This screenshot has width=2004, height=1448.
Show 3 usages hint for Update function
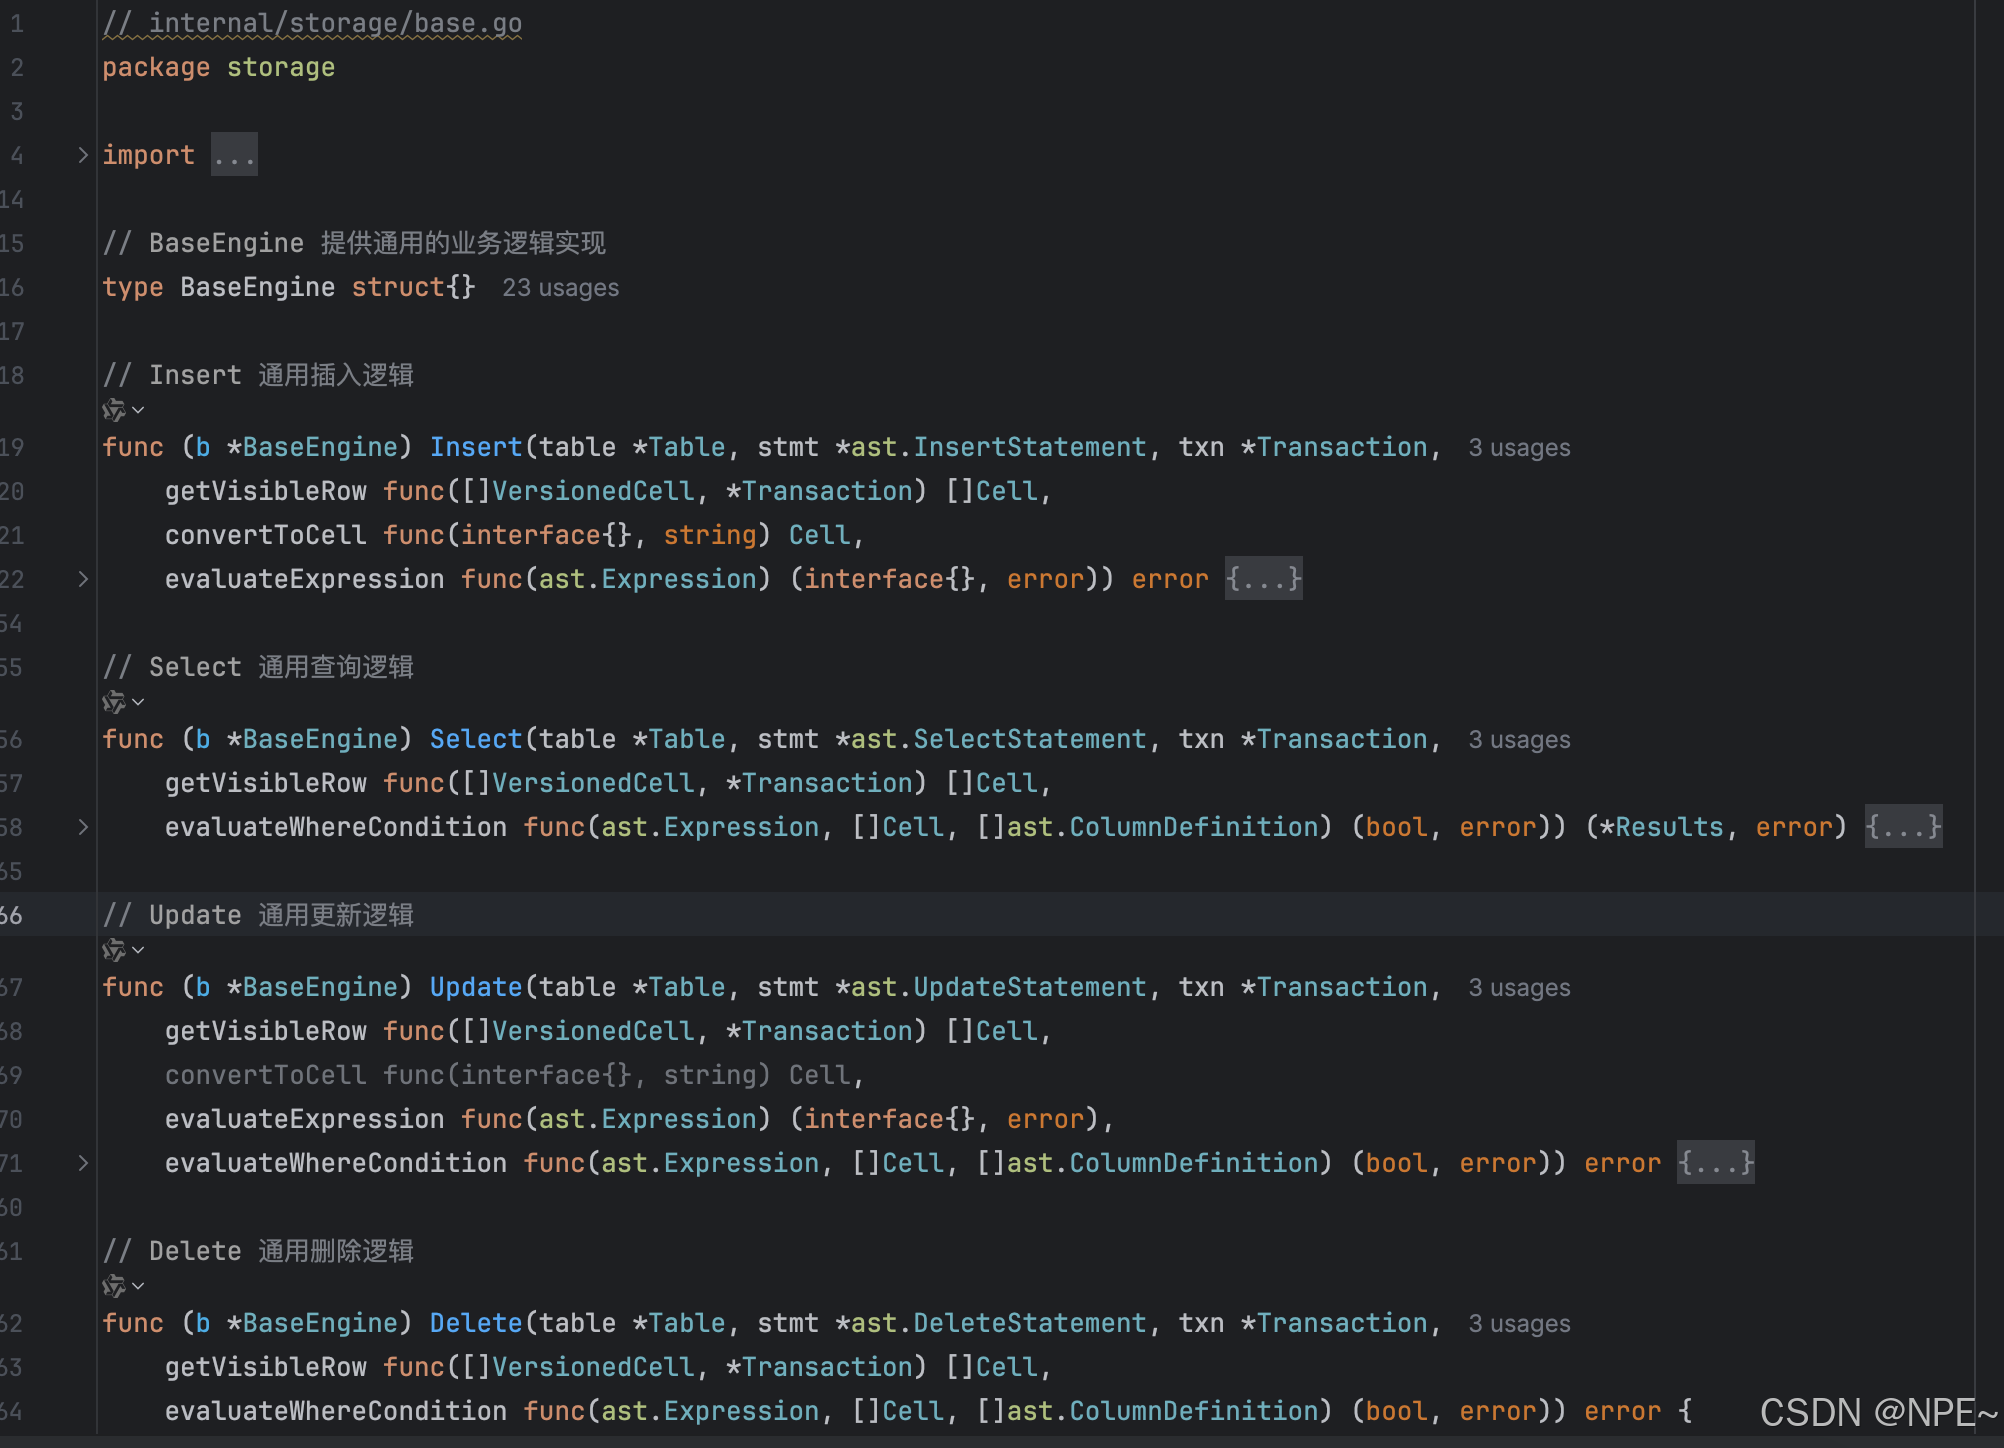pos(1519,988)
